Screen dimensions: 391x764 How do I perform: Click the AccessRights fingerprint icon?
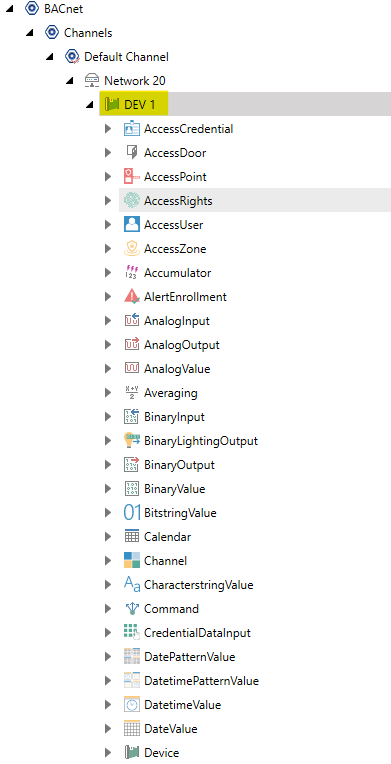(132, 201)
